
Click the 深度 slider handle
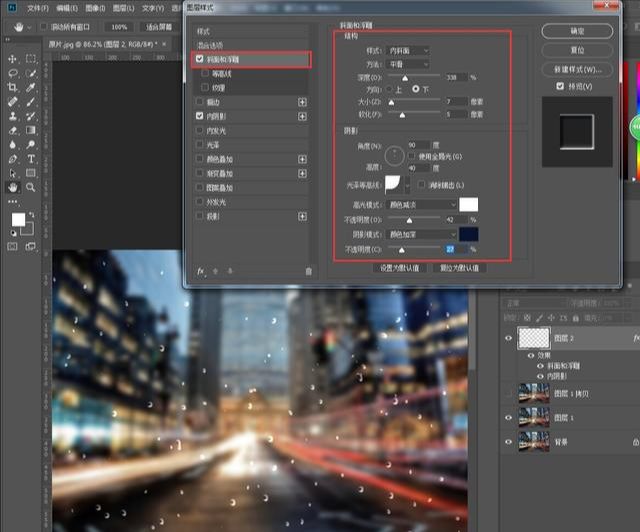(x=404, y=78)
